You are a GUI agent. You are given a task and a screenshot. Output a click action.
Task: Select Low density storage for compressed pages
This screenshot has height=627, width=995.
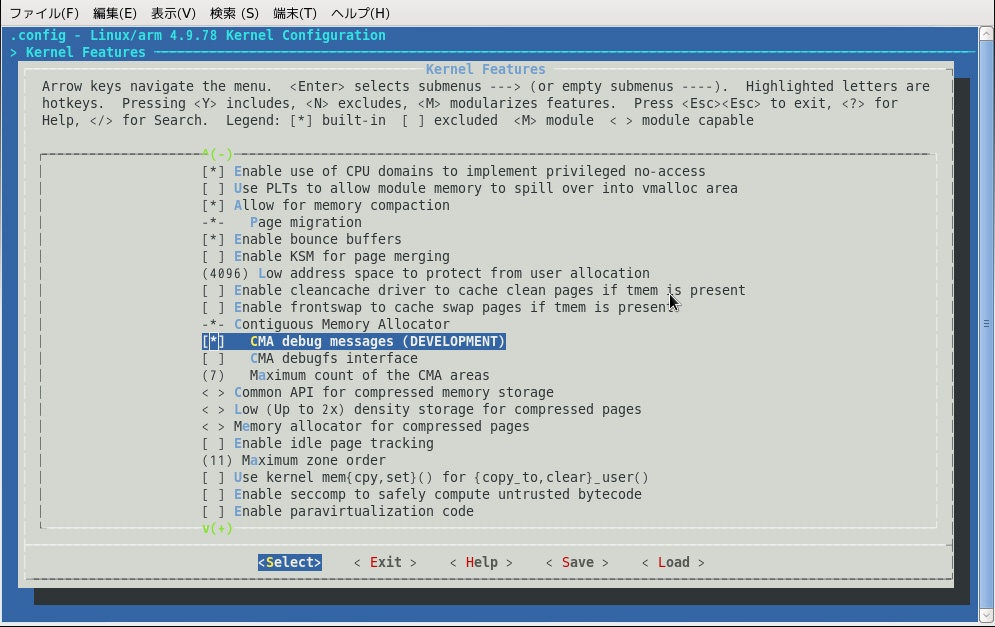422,410
